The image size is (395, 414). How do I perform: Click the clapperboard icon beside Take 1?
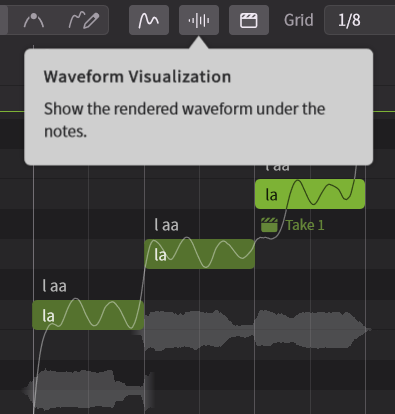click(x=269, y=225)
